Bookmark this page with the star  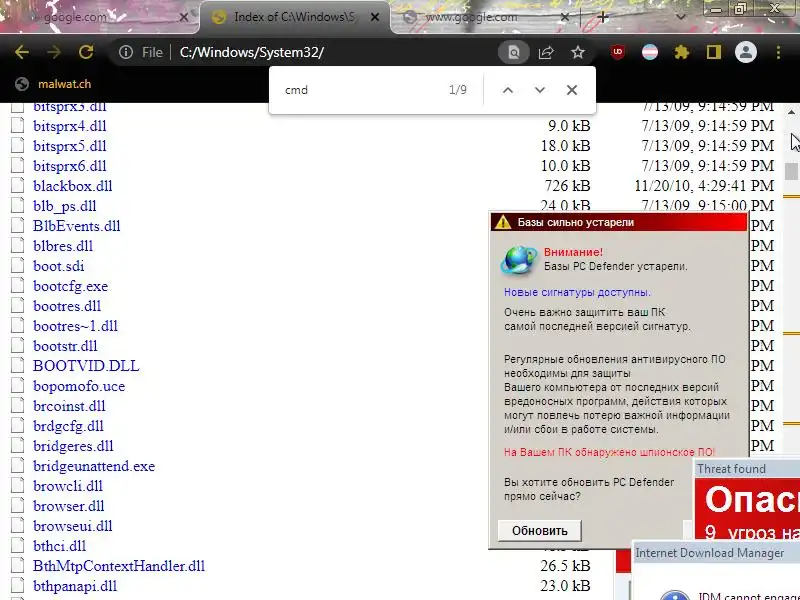tap(578, 52)
